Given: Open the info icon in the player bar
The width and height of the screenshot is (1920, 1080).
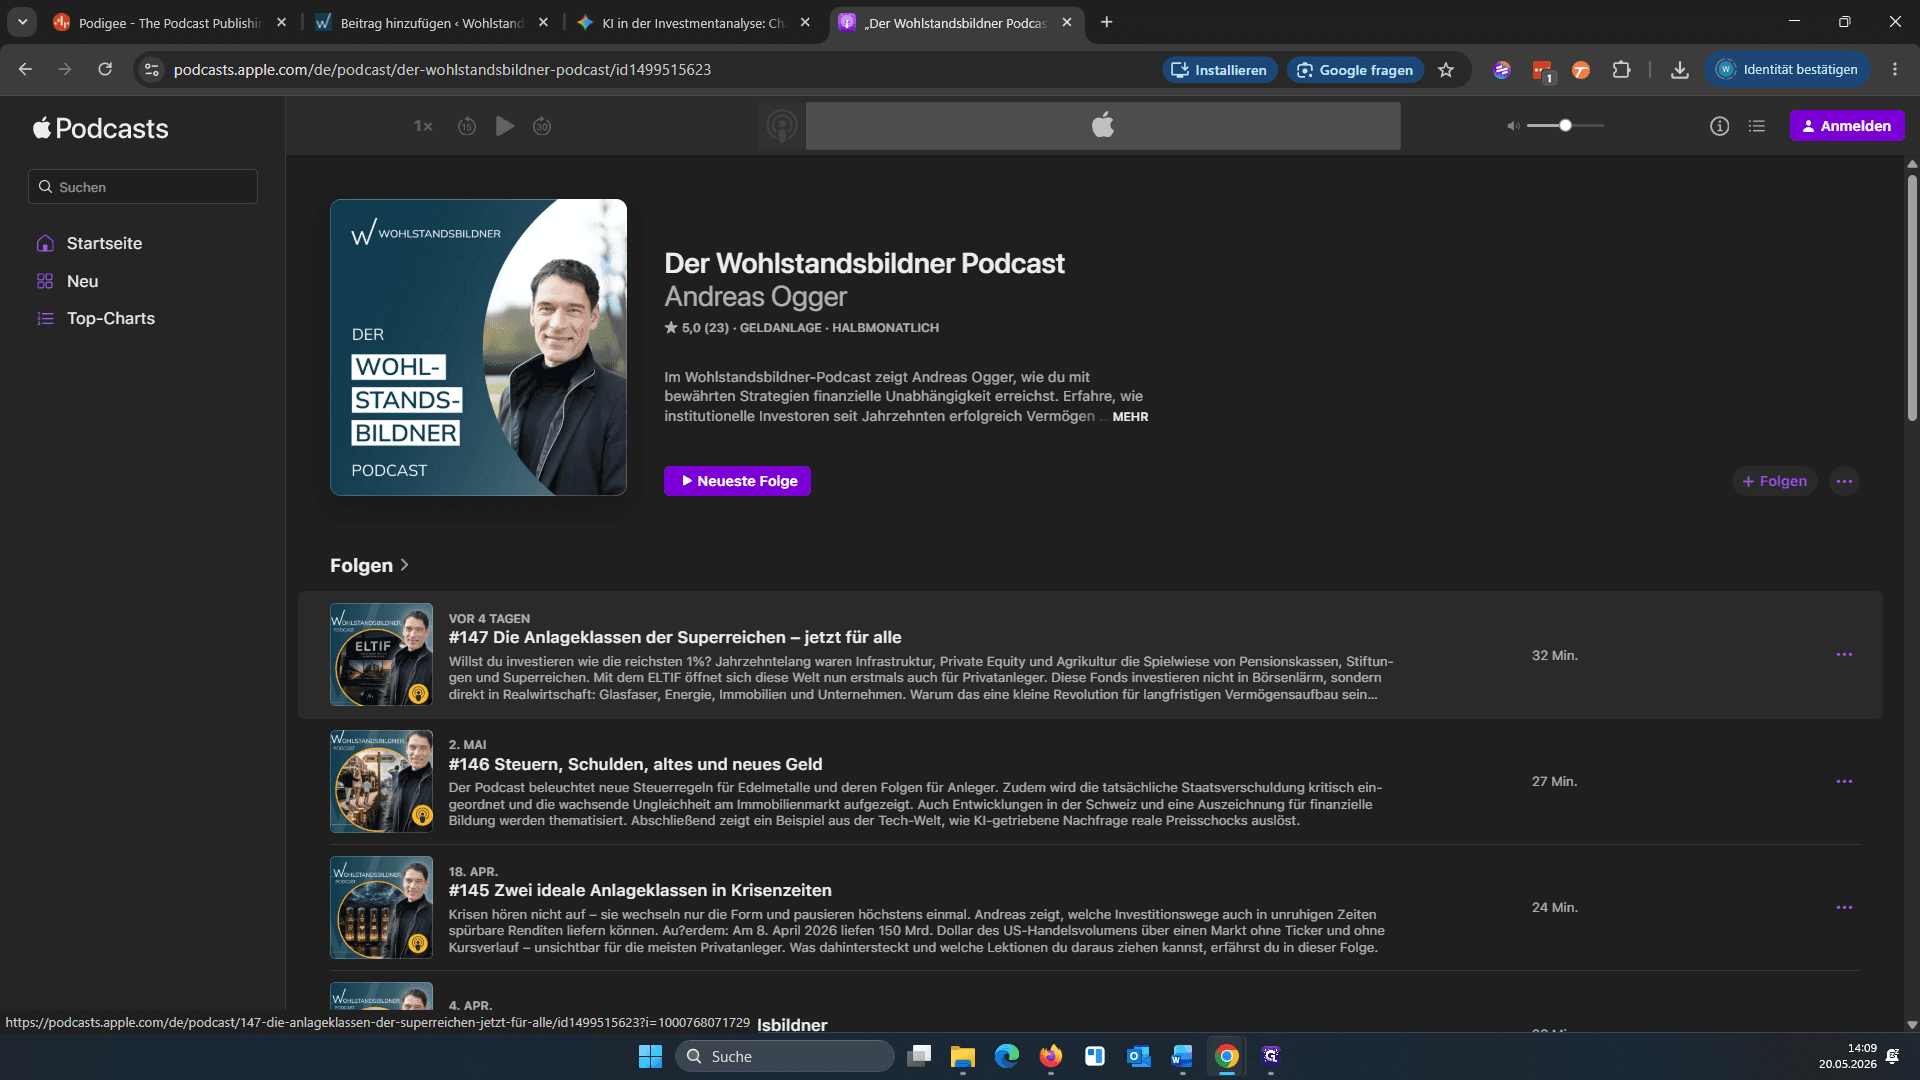Looking at the screenshot, I should point(1719,126).
